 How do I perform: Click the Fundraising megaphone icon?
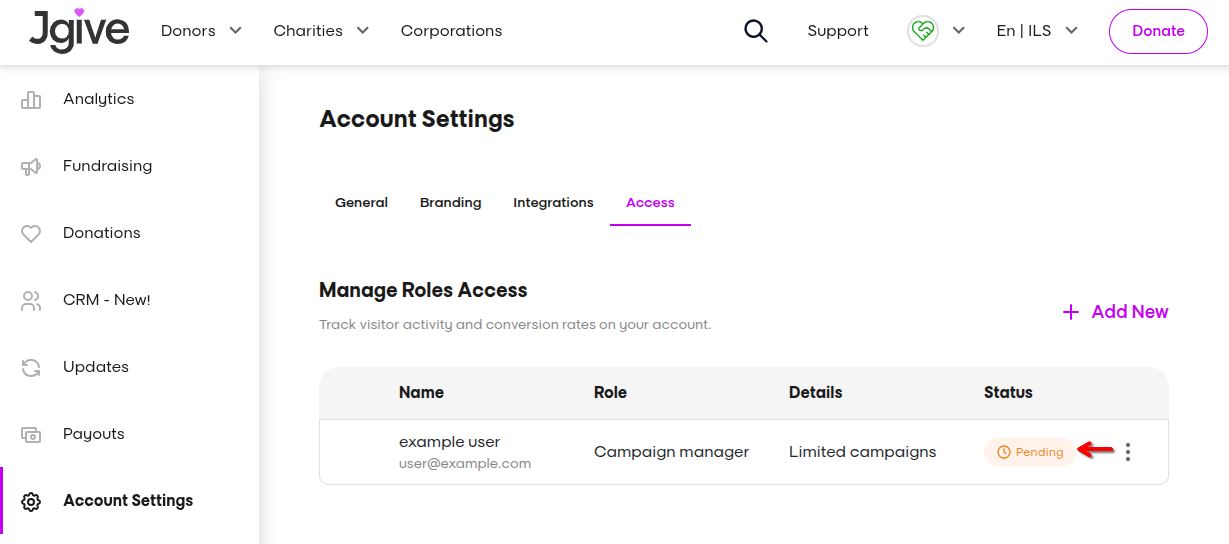click(31, 166)
